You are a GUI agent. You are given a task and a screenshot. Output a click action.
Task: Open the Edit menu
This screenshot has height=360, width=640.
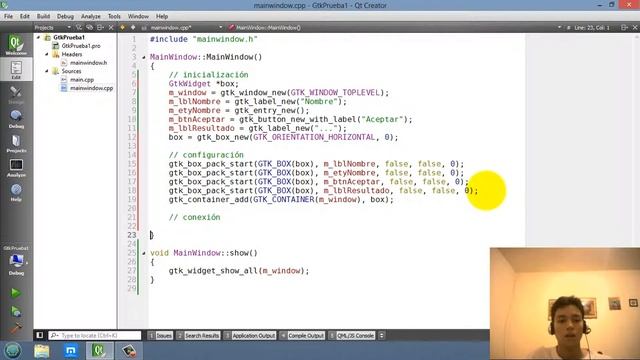tap(24, 16)
